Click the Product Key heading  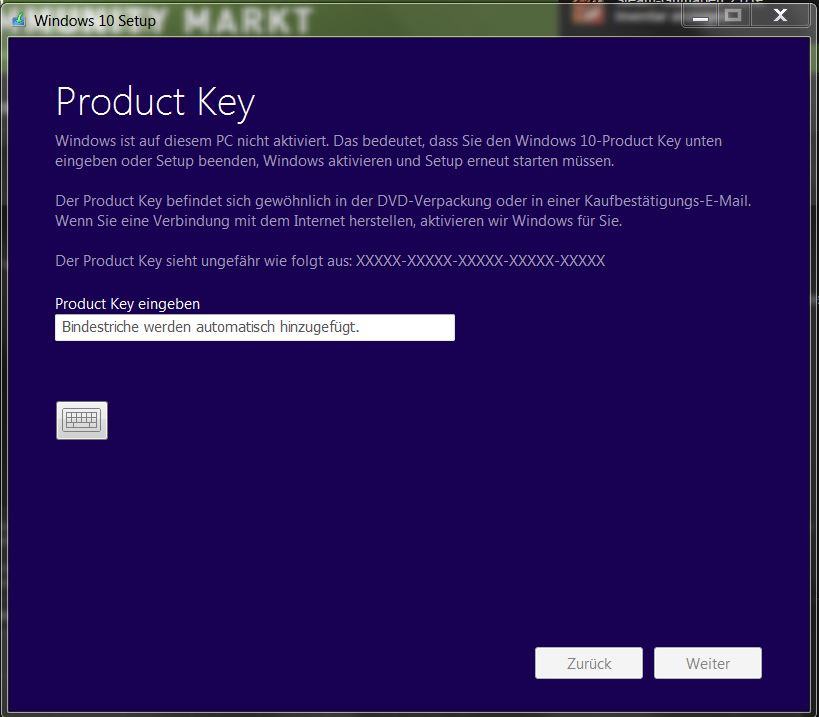pyautogui.click(x=155, y=102)
